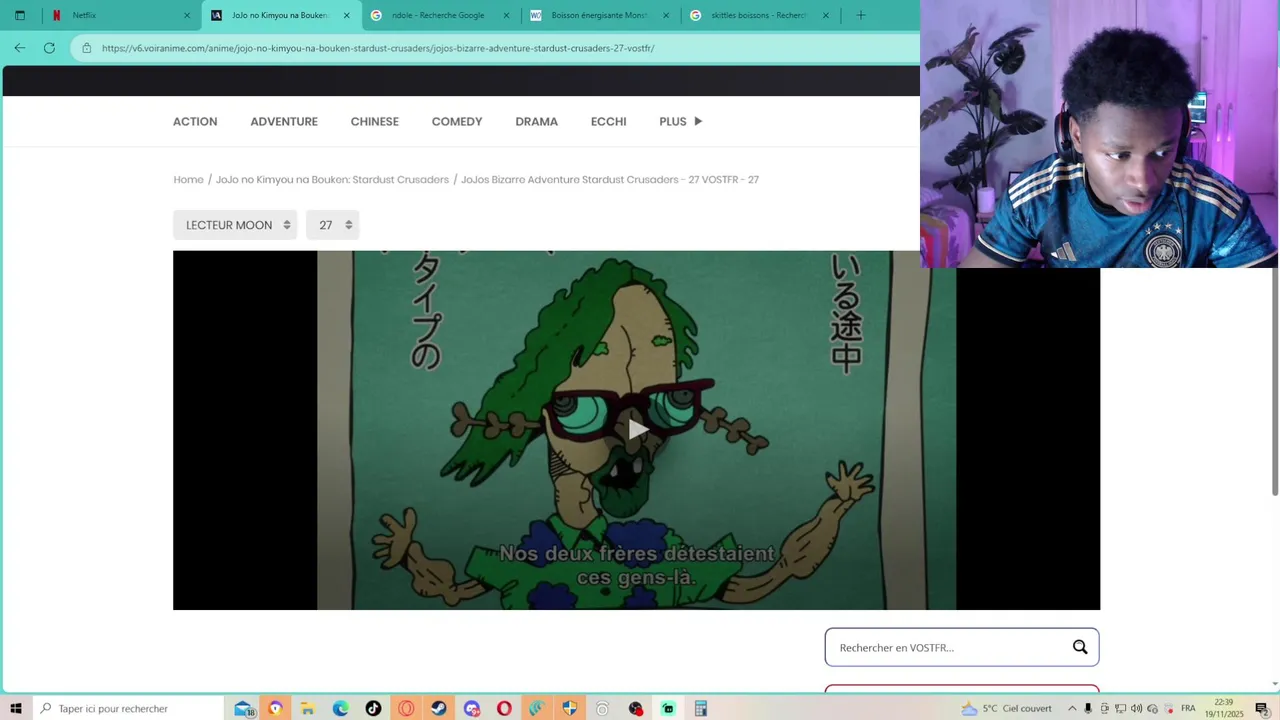The width and height of the screenshot is (1280, 720).
Task: Open LECTEUR MOON player dropdown
Action: click(x=235, y=225)
